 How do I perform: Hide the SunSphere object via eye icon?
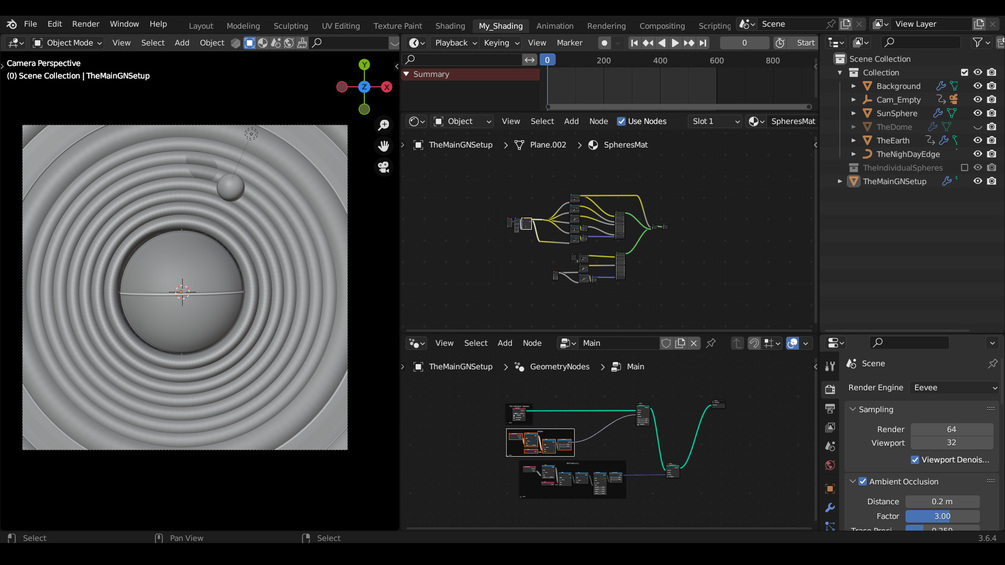tap(978, 113)
